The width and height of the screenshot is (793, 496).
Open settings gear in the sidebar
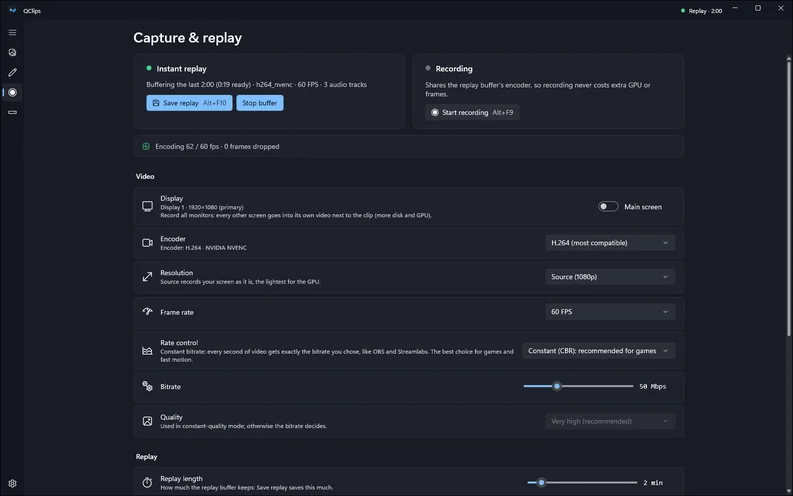(13, 483)
